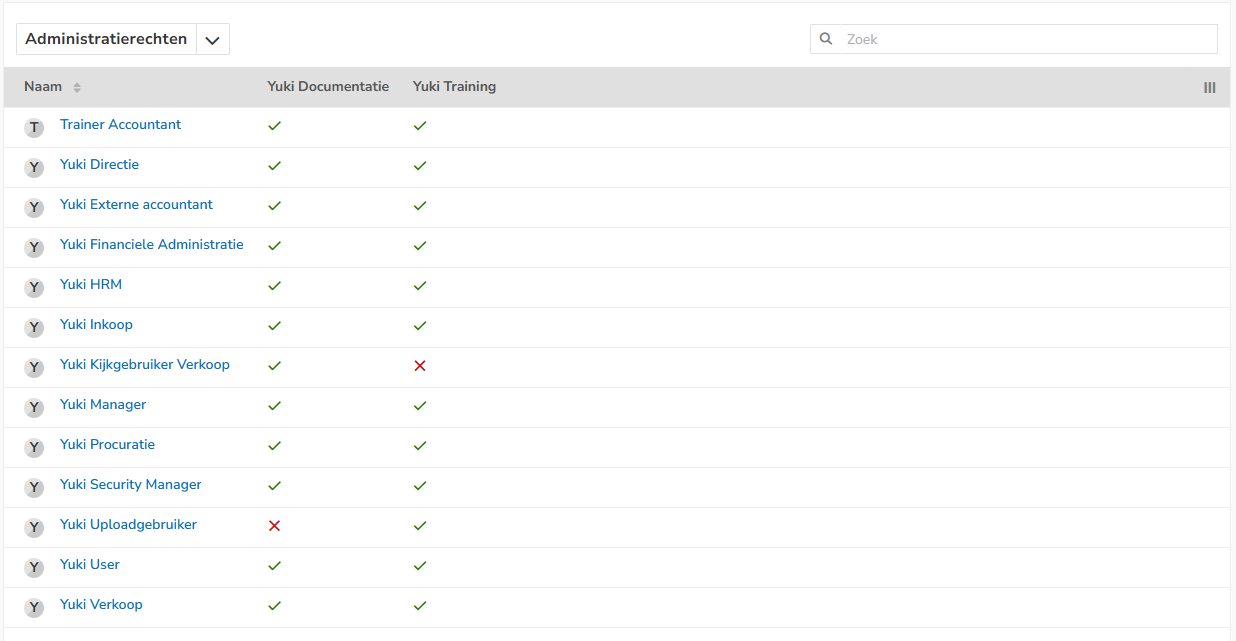The image size is (1236, 641).
Task: Click the Y avatar beside Yuki Directie
Action: pyautogui.click(x=35, y=168)
